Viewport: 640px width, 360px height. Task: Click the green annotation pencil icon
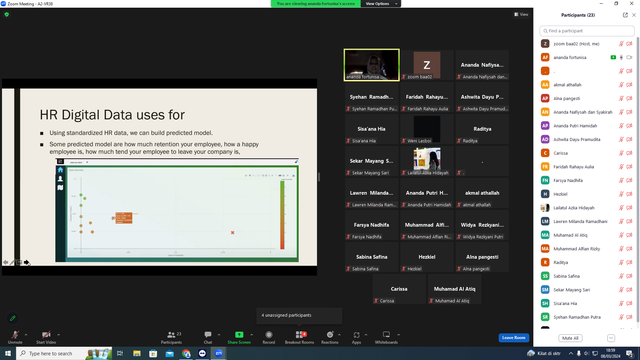click(x=13, y=318)
